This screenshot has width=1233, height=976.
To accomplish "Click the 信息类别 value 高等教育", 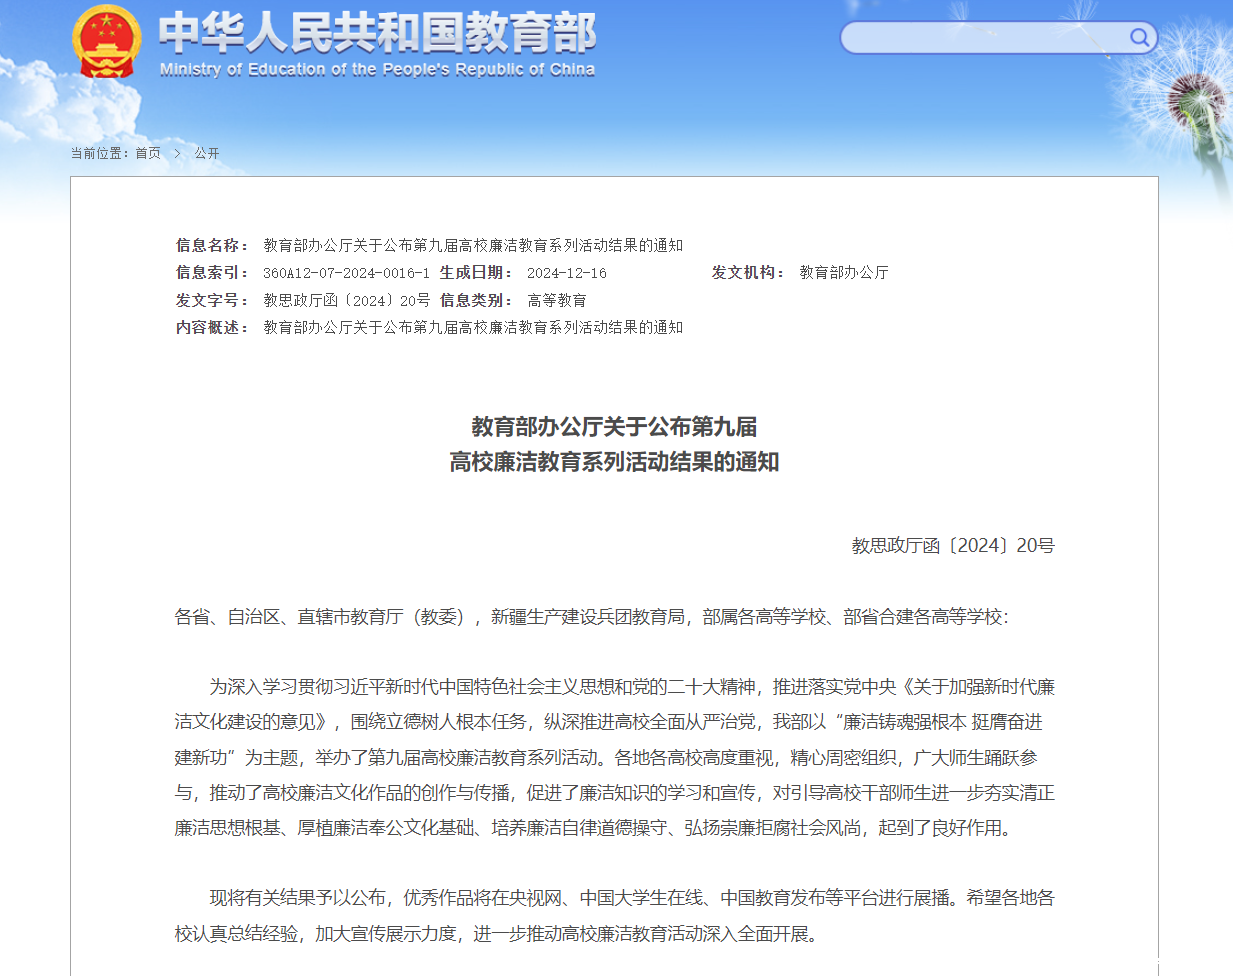I will (556, 300).
